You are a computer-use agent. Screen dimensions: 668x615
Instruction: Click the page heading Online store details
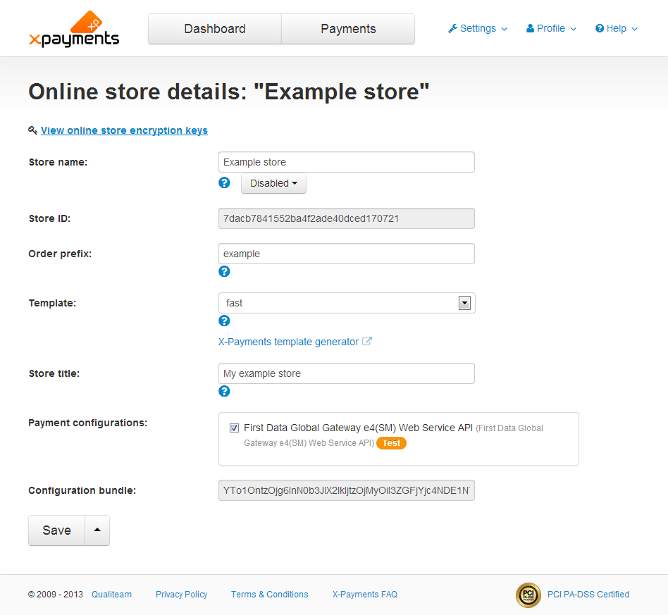pos(229,92)
